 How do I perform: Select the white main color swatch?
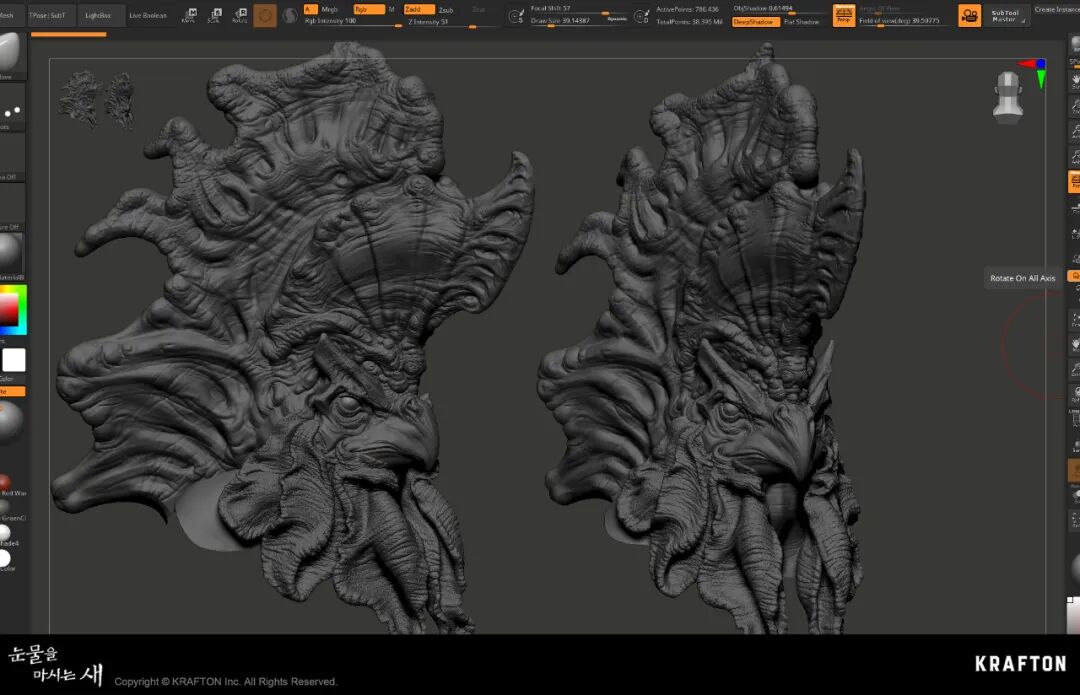(14, 360)
